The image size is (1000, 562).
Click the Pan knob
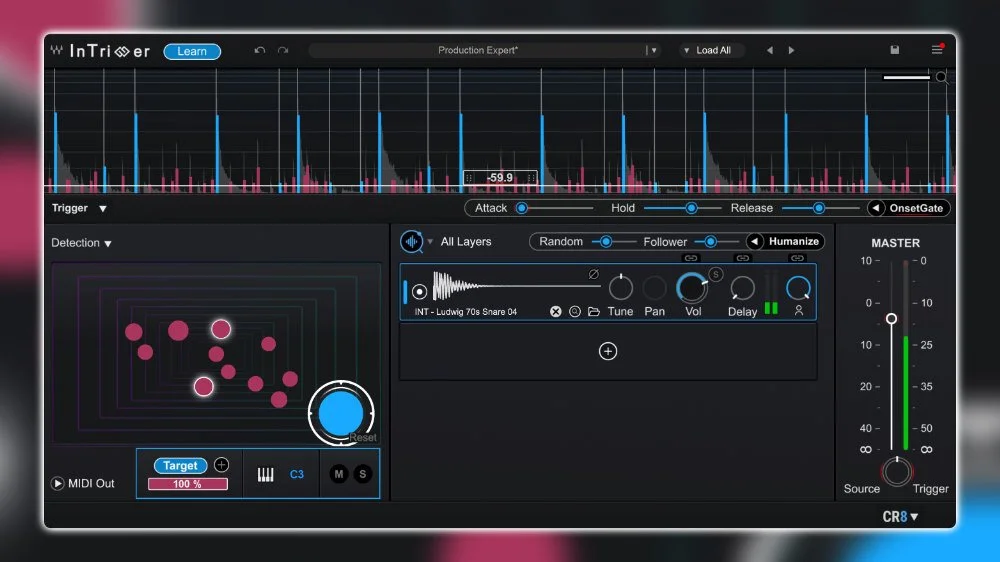coord(654,288)
